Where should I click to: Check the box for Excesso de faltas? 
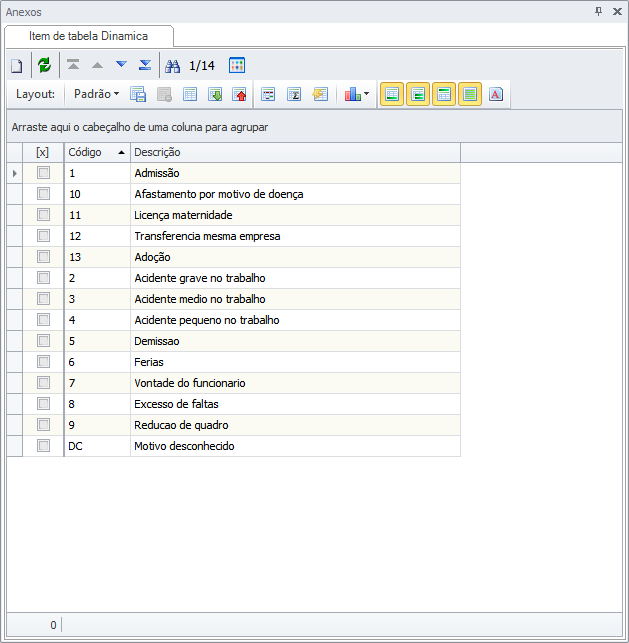point(43,404)
